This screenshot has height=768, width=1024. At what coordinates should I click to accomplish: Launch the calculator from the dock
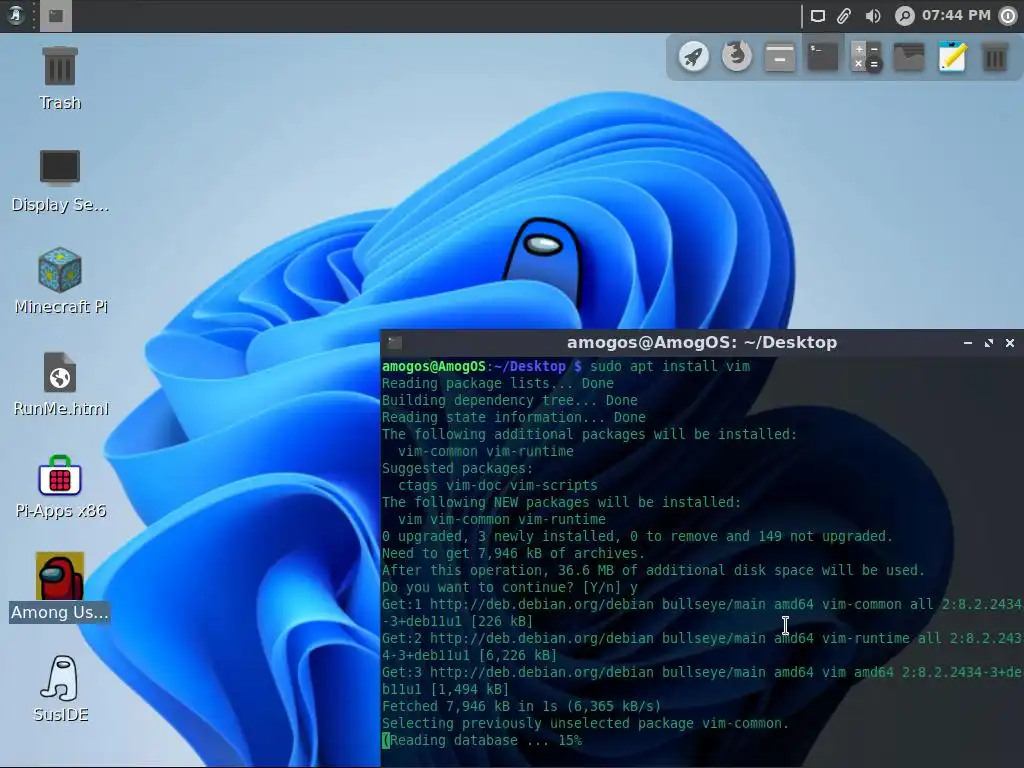pos(866,57)
